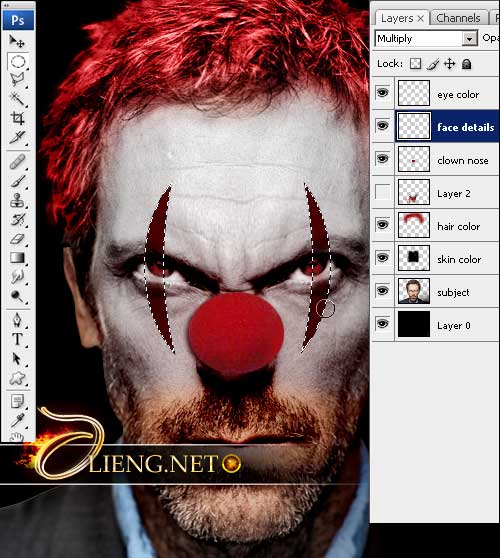Screen dimensions: 500x558
Task: Close the Layers tab with x
Action: (x=421, y=19)
